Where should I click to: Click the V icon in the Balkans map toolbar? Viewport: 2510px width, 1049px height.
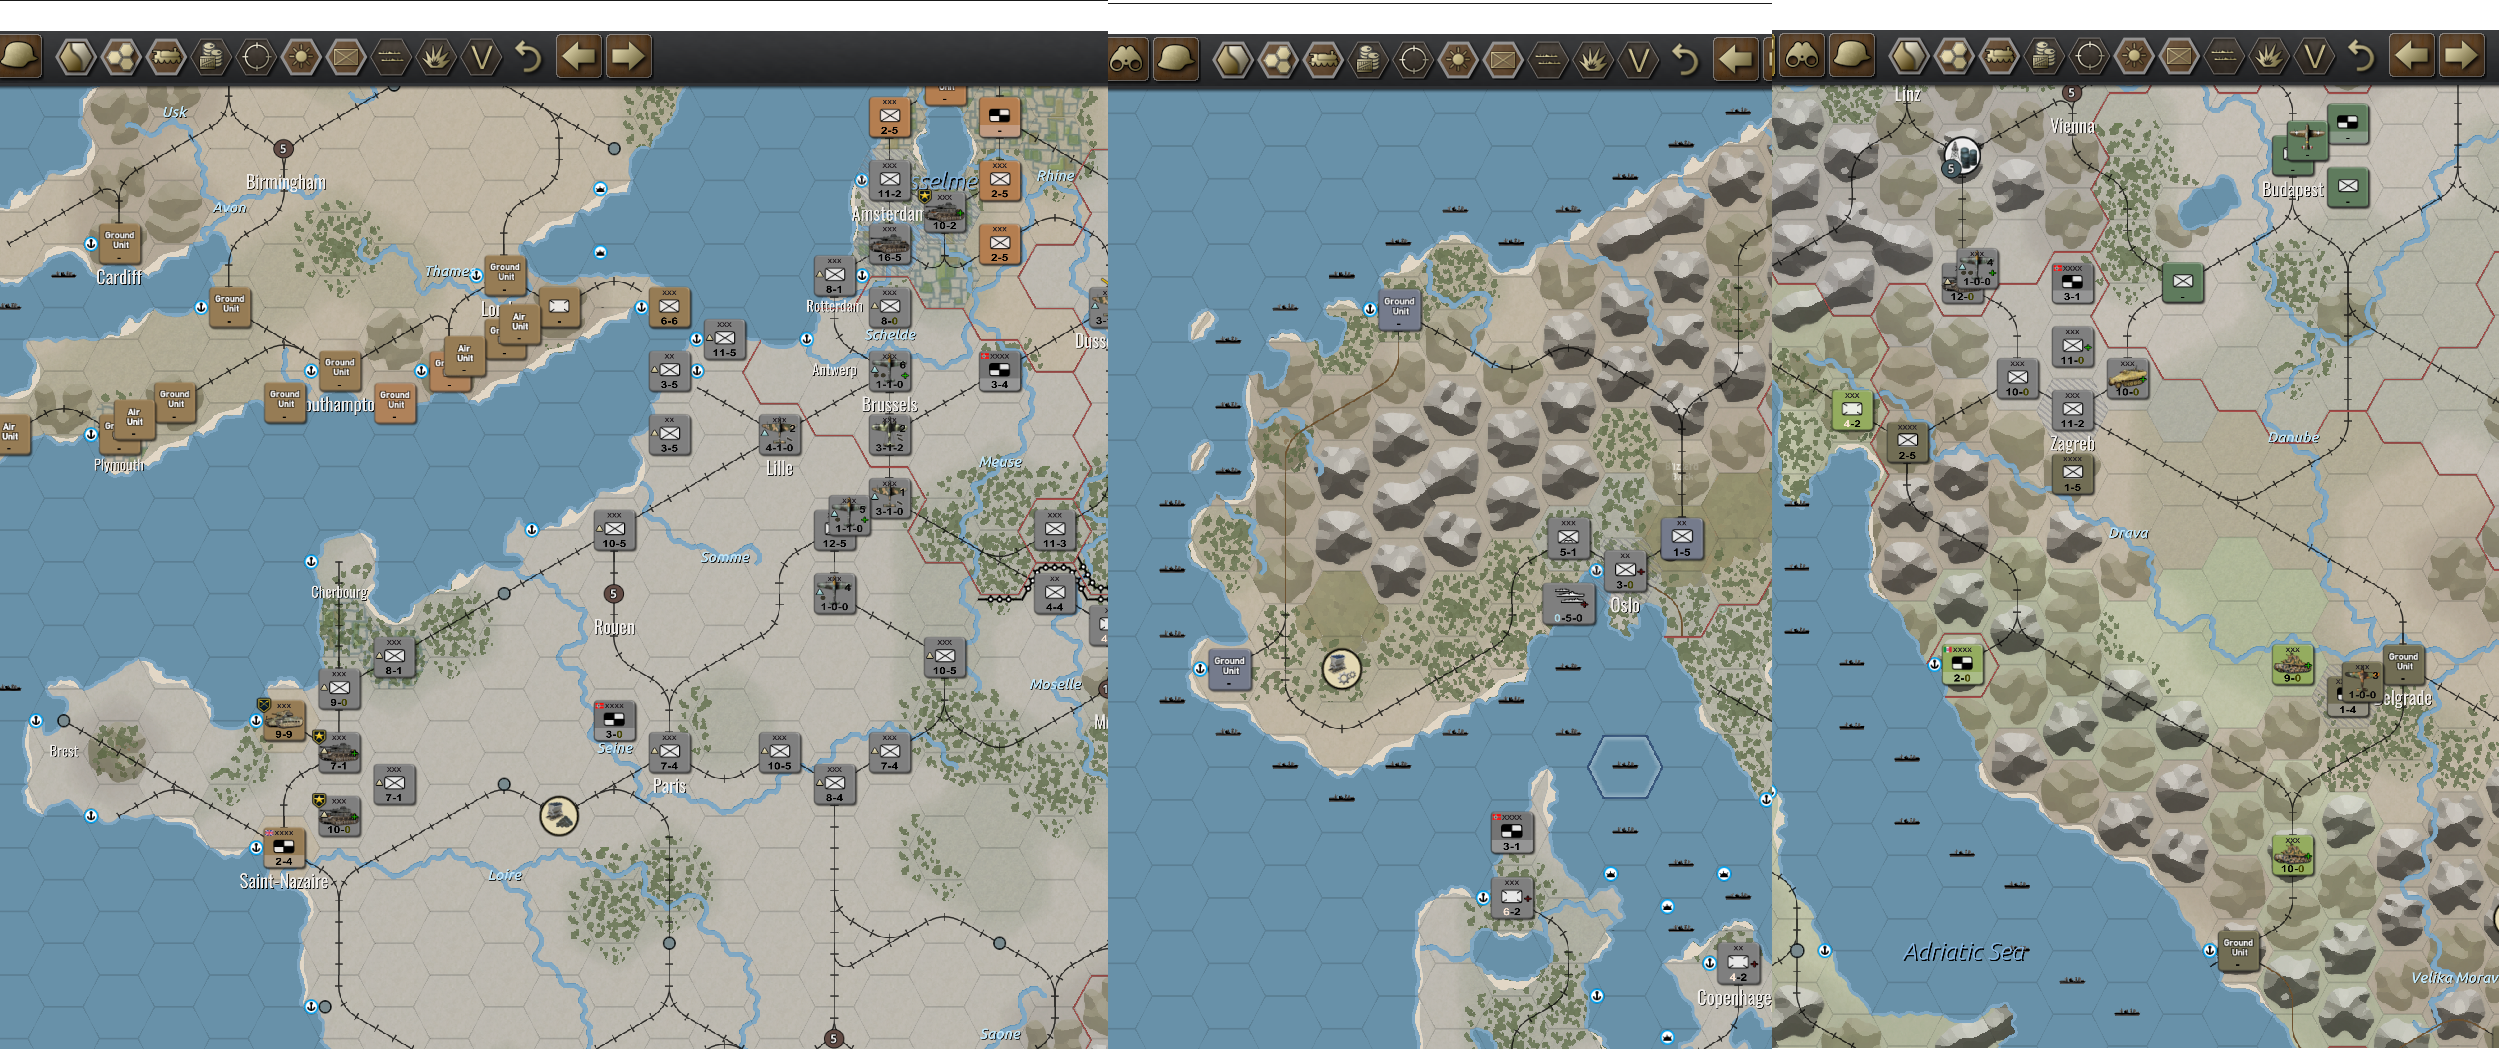[x=2315, y=57]
